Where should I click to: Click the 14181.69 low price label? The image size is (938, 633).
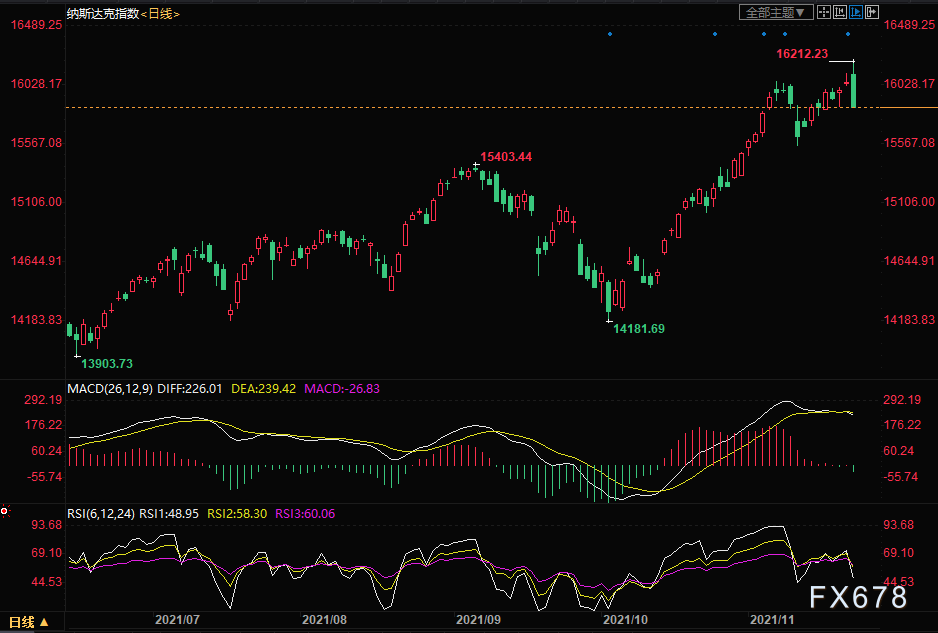point(639,328)
